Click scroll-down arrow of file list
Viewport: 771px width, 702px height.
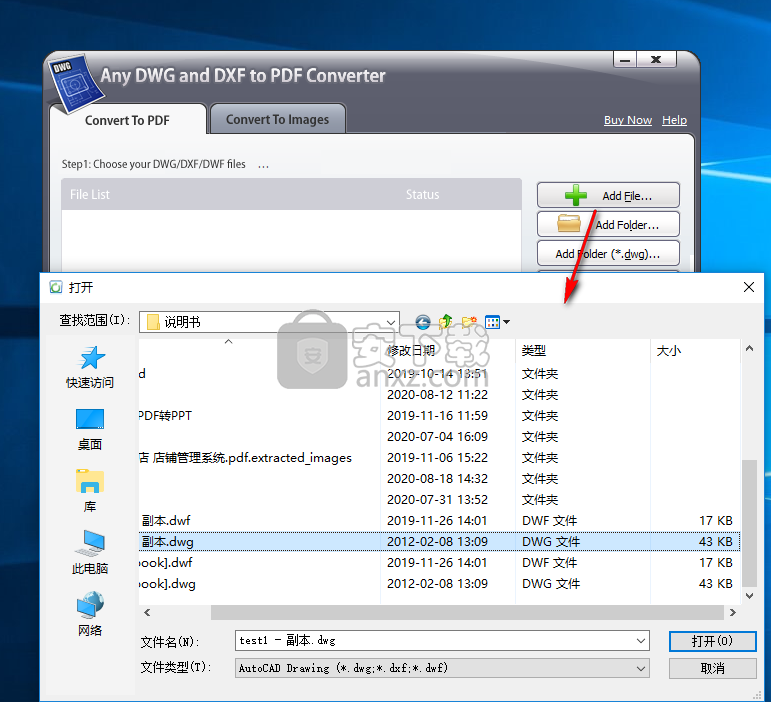pos(749,595)
